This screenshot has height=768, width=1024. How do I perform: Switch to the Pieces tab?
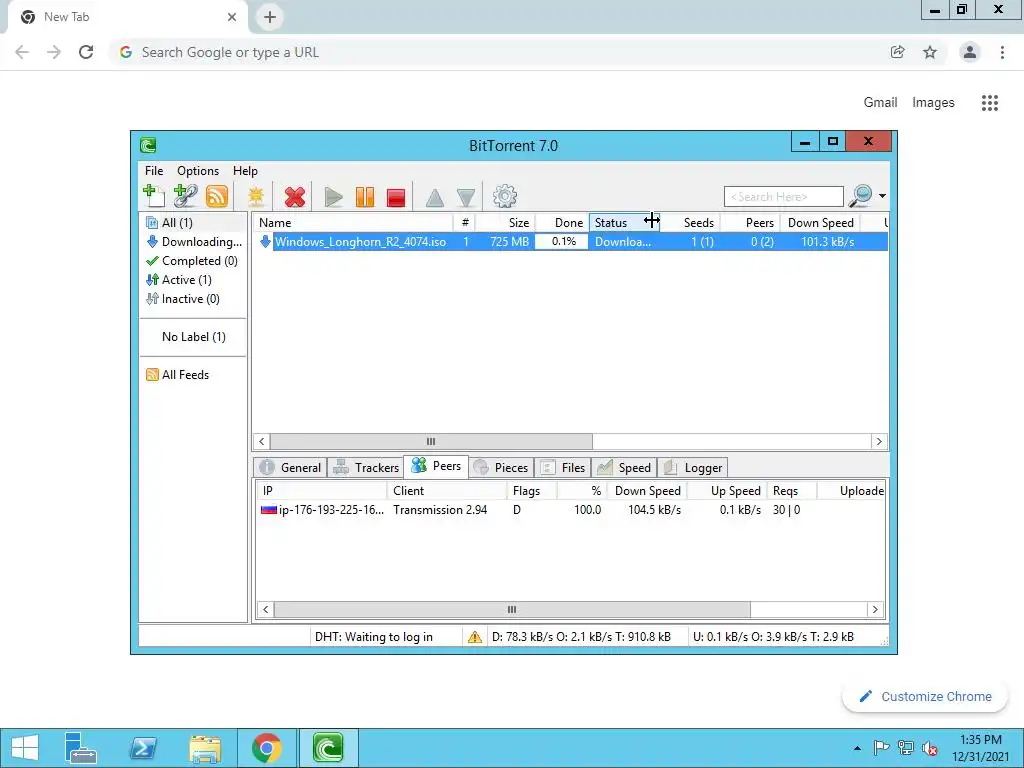(501, 468)
